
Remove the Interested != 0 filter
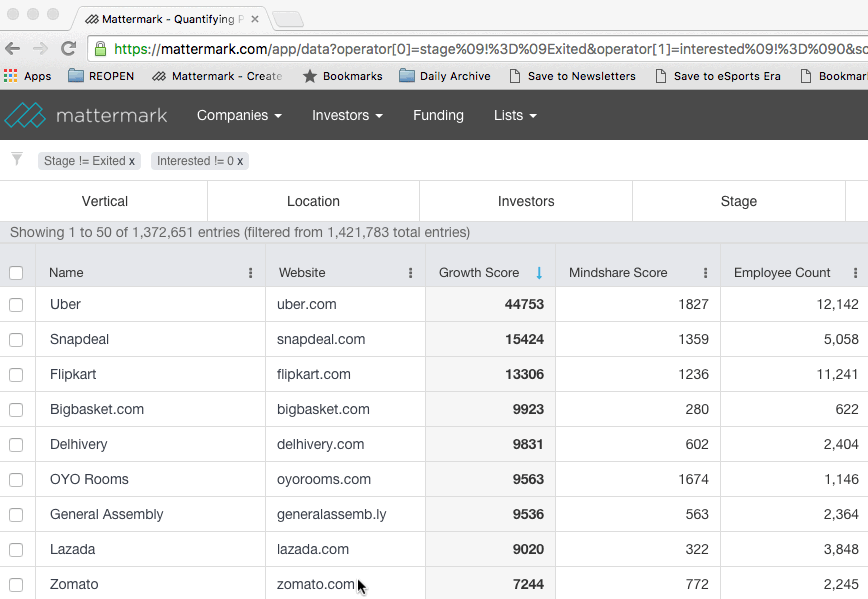click(240, 161)
